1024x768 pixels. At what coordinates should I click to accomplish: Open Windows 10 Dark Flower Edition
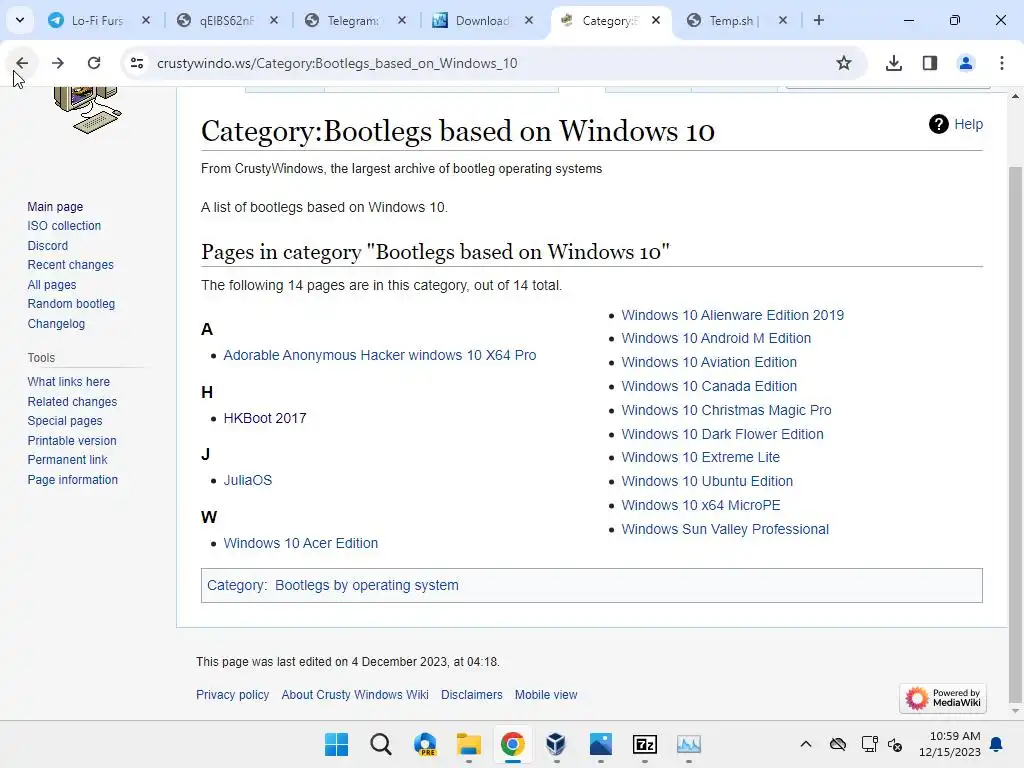[722, 434]
